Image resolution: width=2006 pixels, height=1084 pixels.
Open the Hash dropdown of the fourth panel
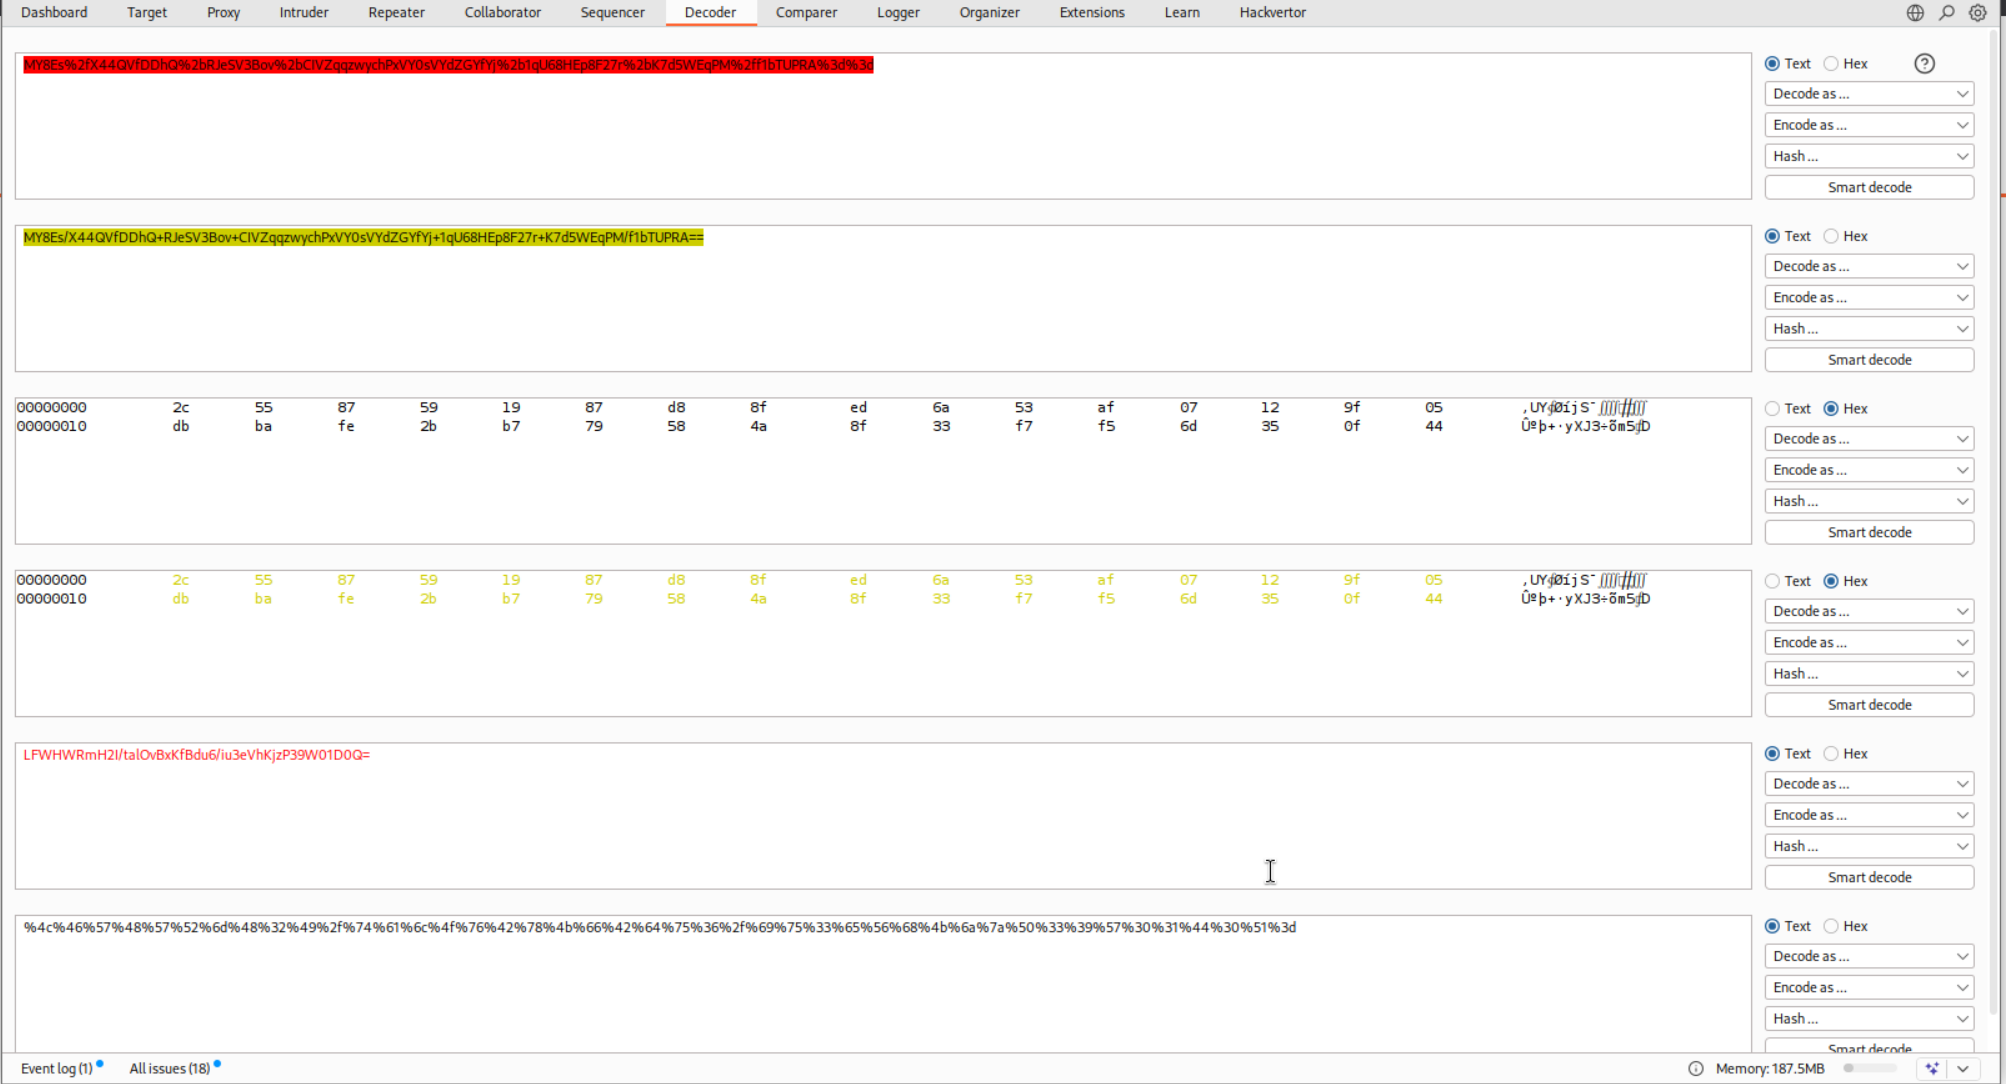1868,674
